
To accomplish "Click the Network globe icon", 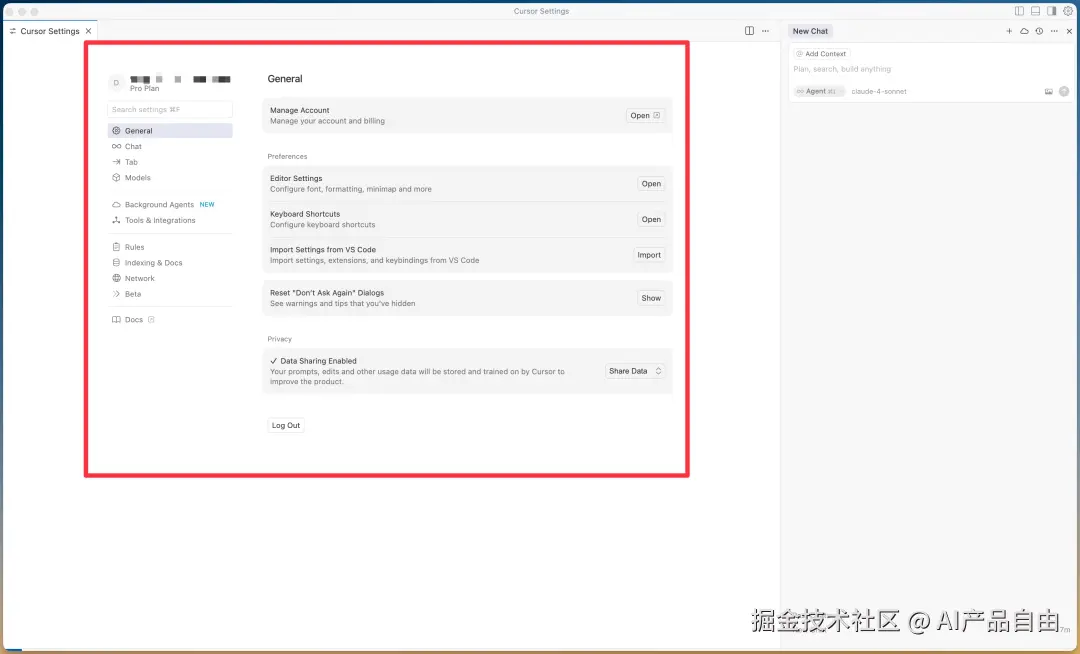I will (116, 278).
